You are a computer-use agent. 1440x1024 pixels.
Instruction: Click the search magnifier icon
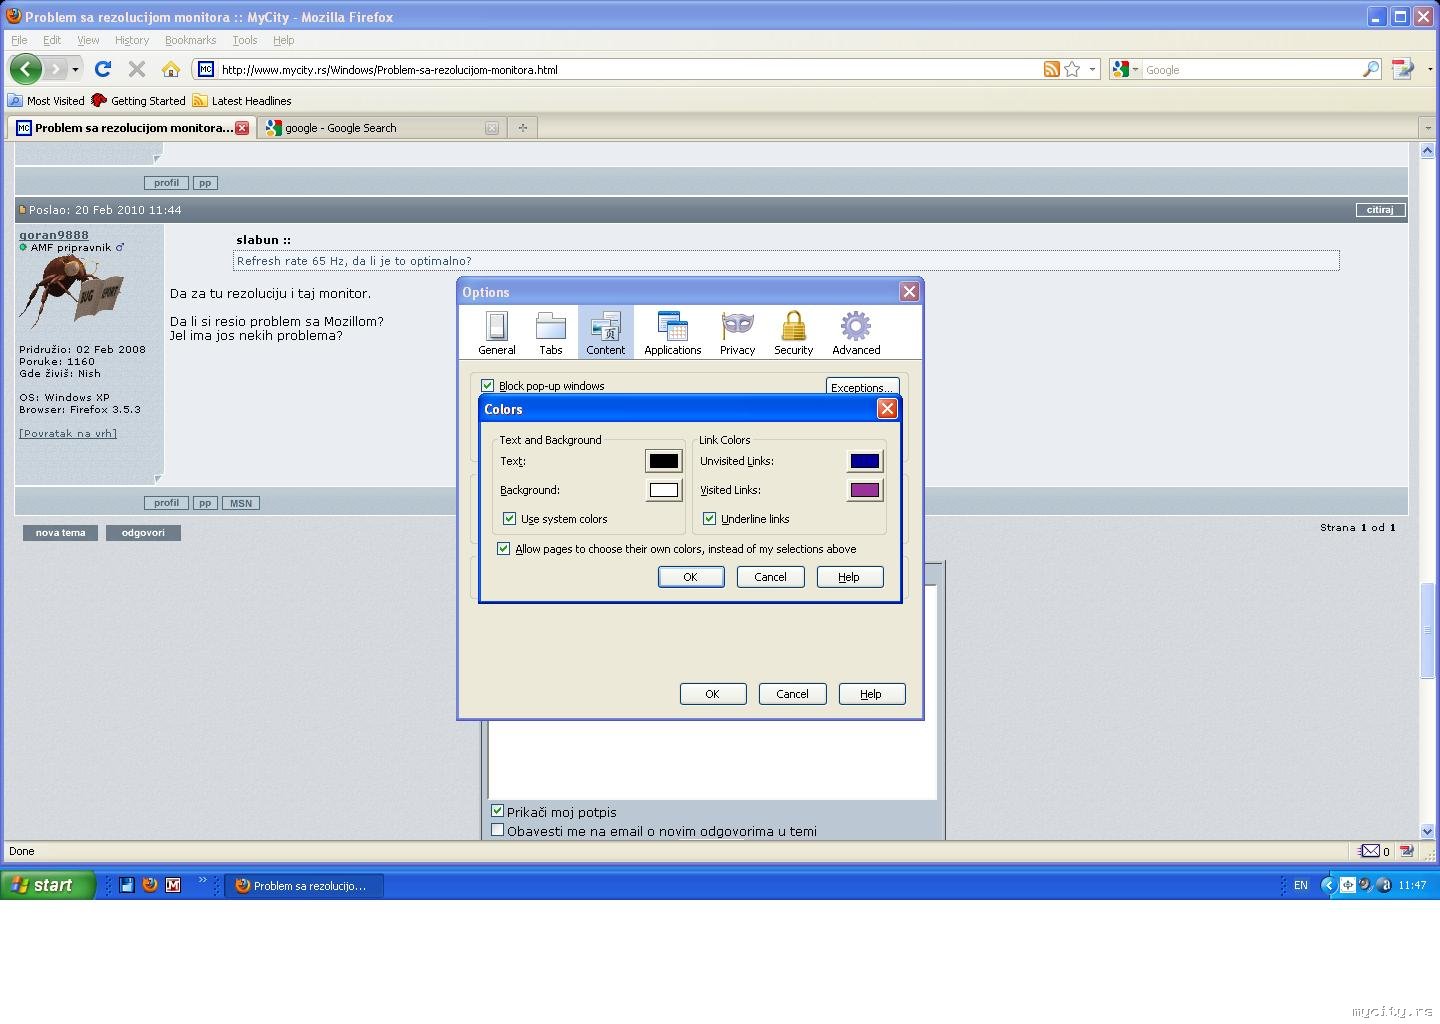[1371, 69]
